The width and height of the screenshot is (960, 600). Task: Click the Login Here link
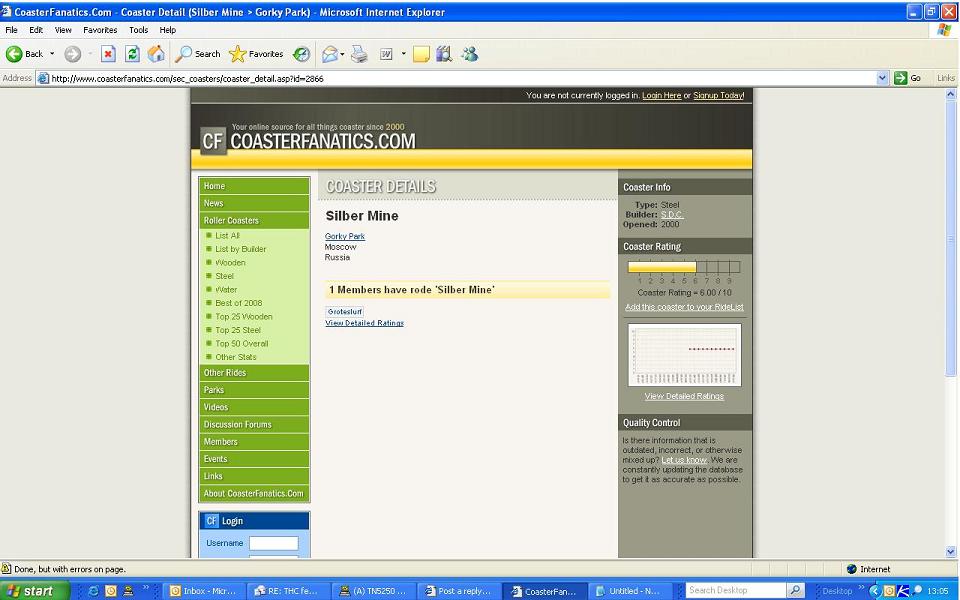tap(661, 96)
